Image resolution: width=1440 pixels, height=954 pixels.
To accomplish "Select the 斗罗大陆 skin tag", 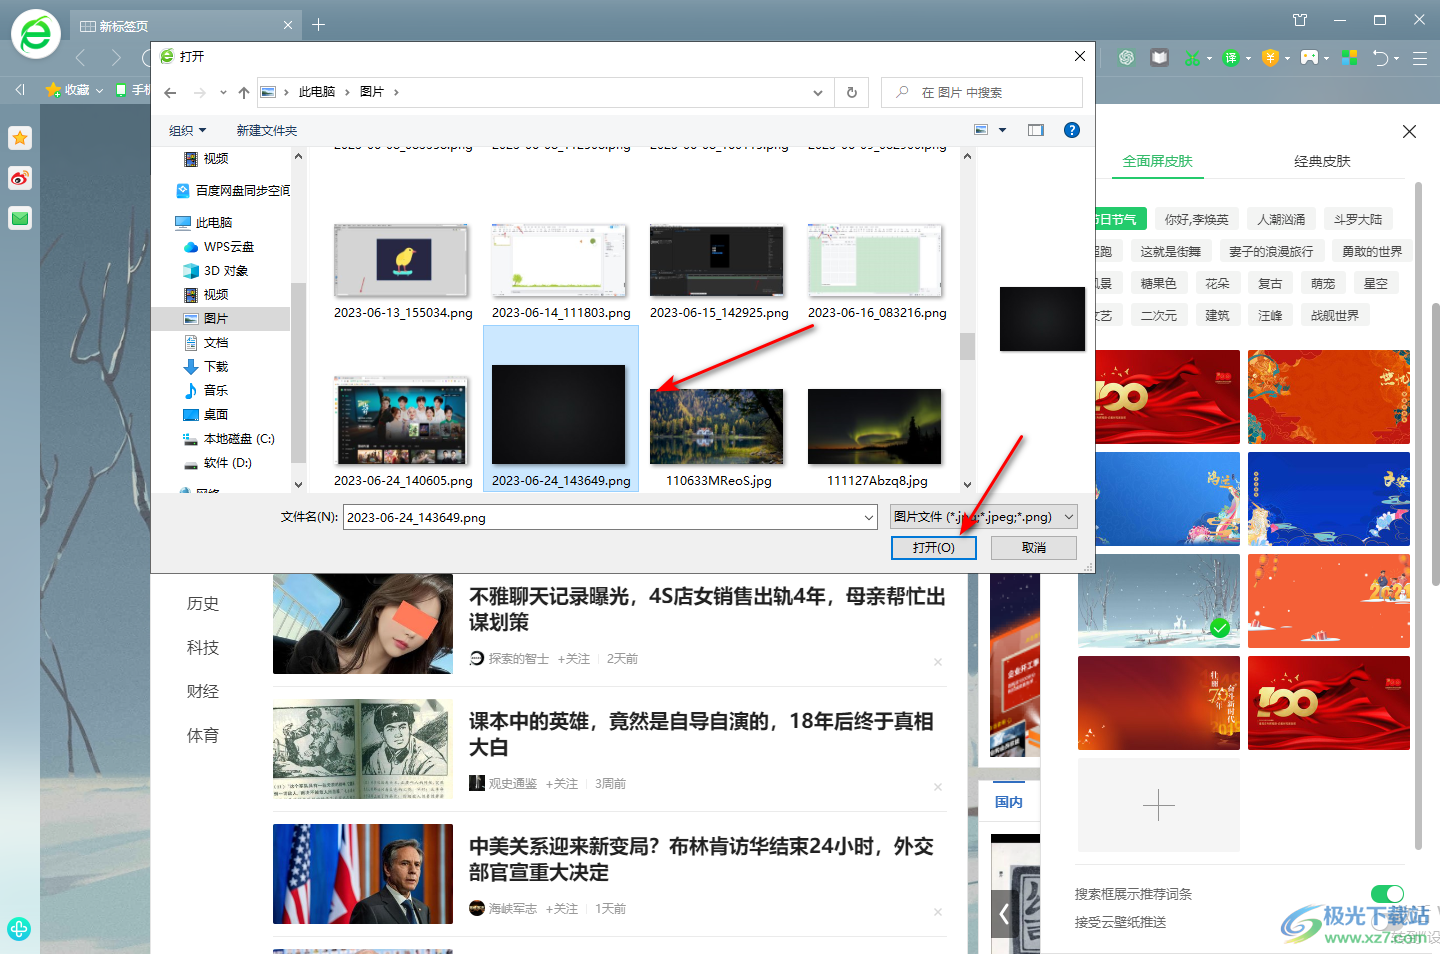I will pyautogui.click(x=1358, y=219).
